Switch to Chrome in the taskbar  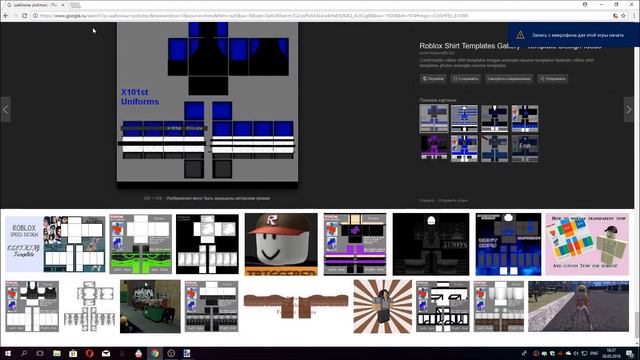(x=155, y=353)
